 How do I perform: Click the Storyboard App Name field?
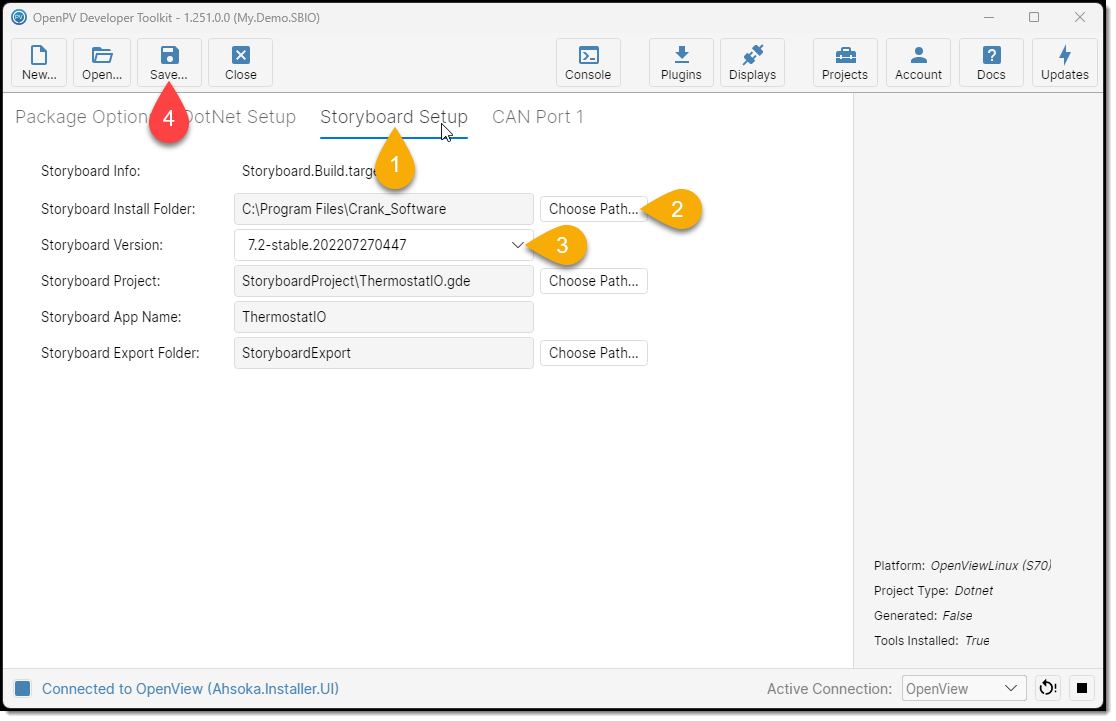tap(384, 317)
